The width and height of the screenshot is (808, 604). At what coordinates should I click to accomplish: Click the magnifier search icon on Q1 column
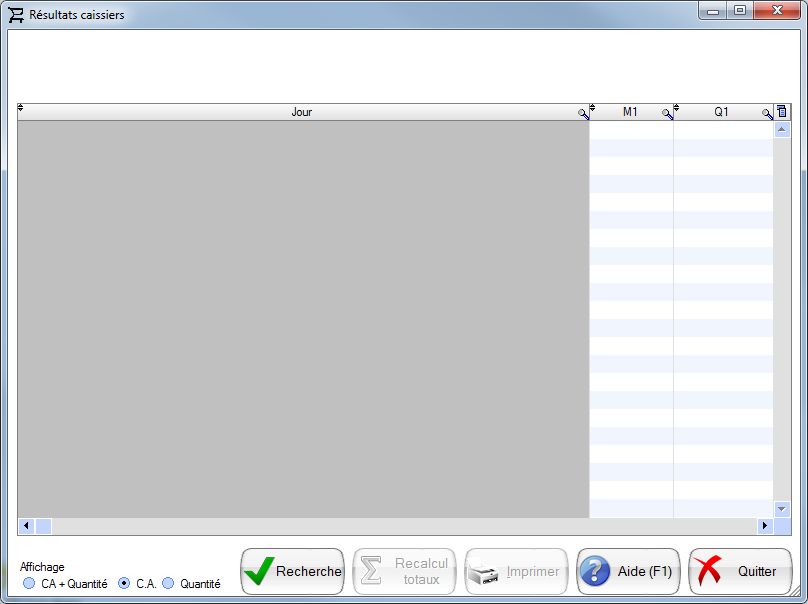click(x=766, y=113)
